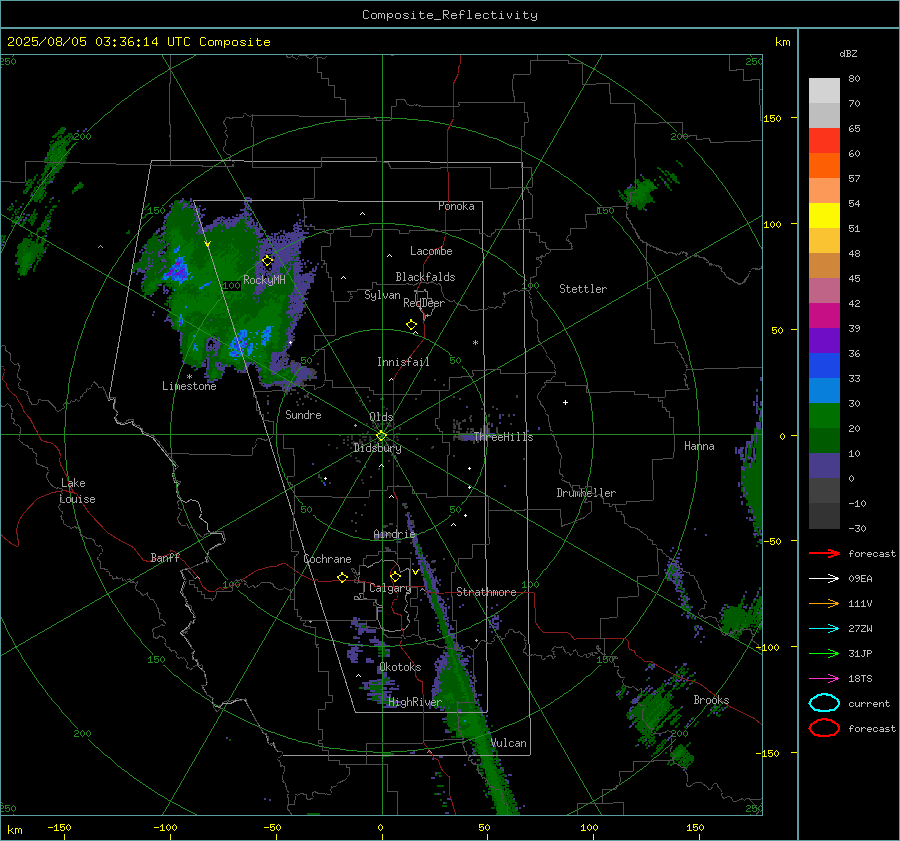Click the Sylvan label on map
This screenshot has width=900, height=841.
pos(382,295)
